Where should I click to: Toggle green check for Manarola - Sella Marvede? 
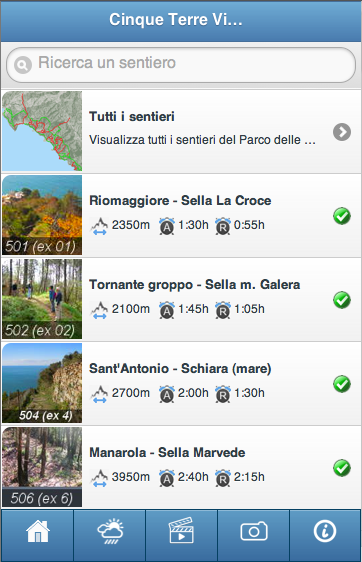tap(342, 468)
